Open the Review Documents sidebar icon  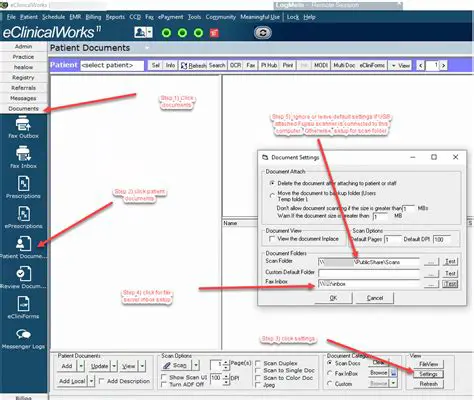pyautogui.click(x=23, y=277)
